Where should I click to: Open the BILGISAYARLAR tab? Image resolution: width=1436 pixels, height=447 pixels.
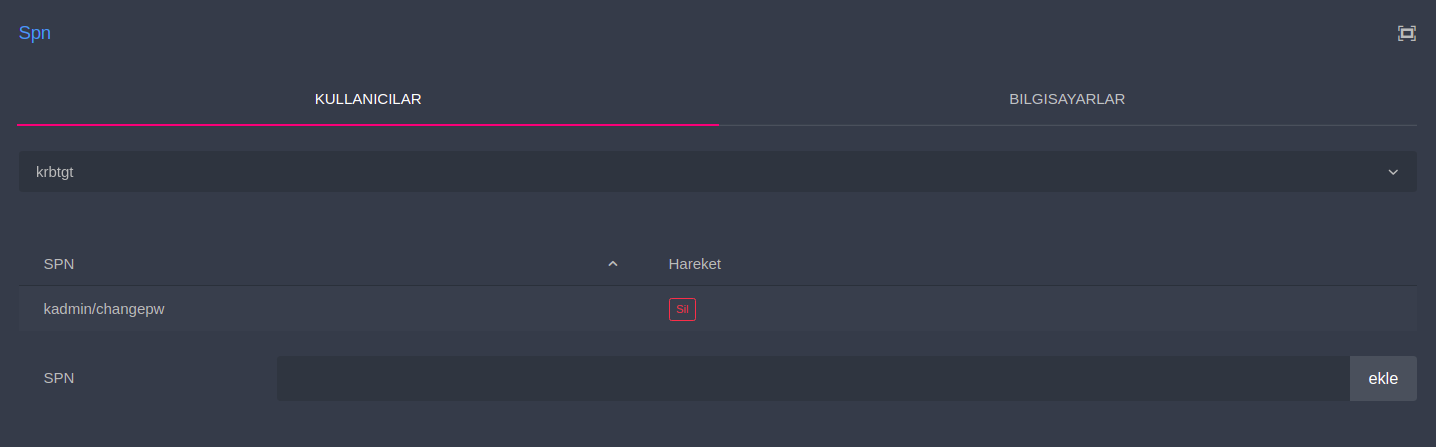click(1067, 99)
